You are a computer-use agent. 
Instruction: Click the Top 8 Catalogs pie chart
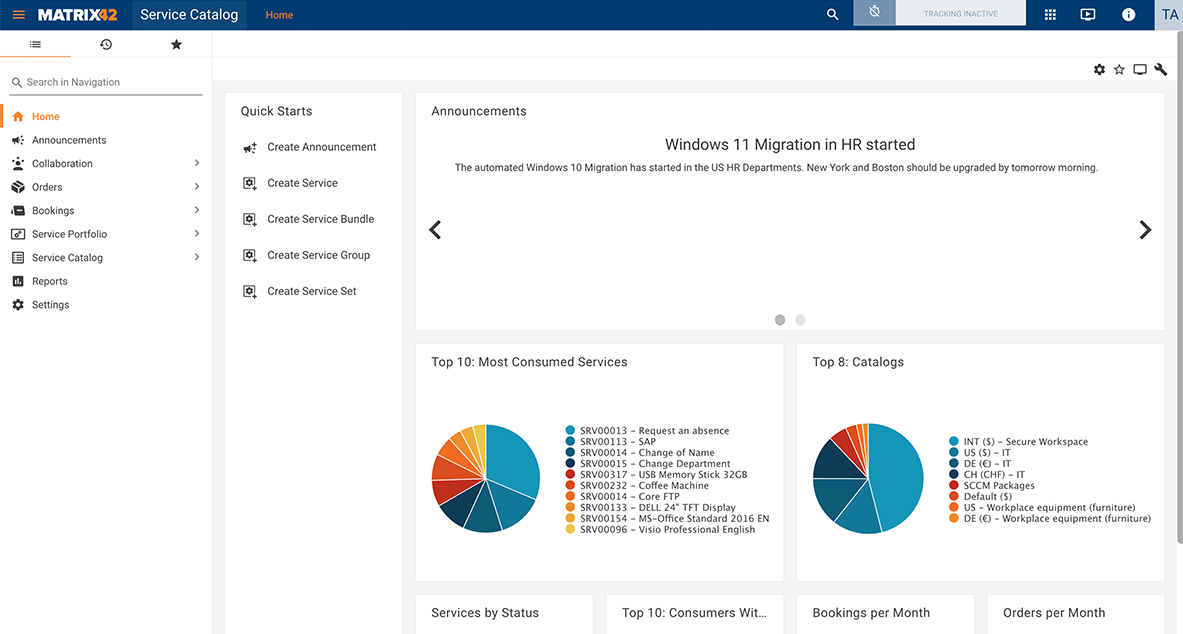pos(868,478)
